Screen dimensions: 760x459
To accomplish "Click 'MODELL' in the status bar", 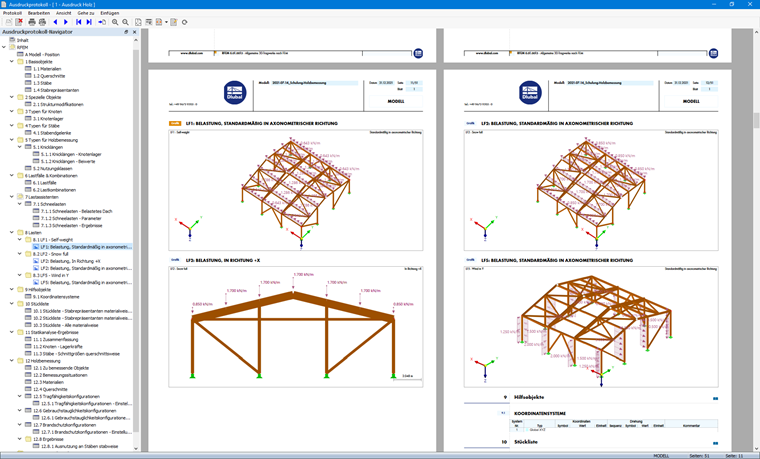I will (x=661, y=456).
